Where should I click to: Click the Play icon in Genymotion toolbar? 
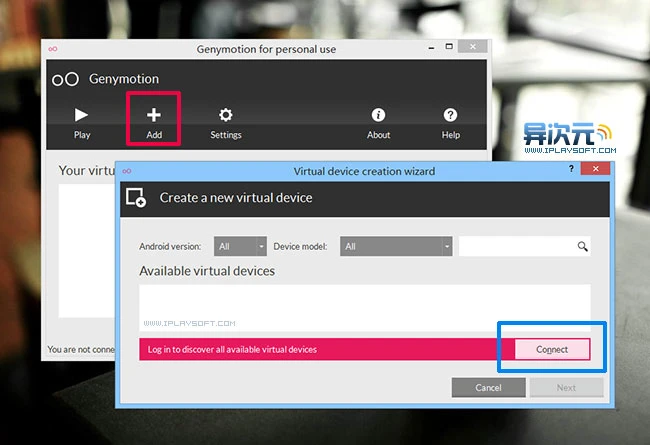[82, 115]
